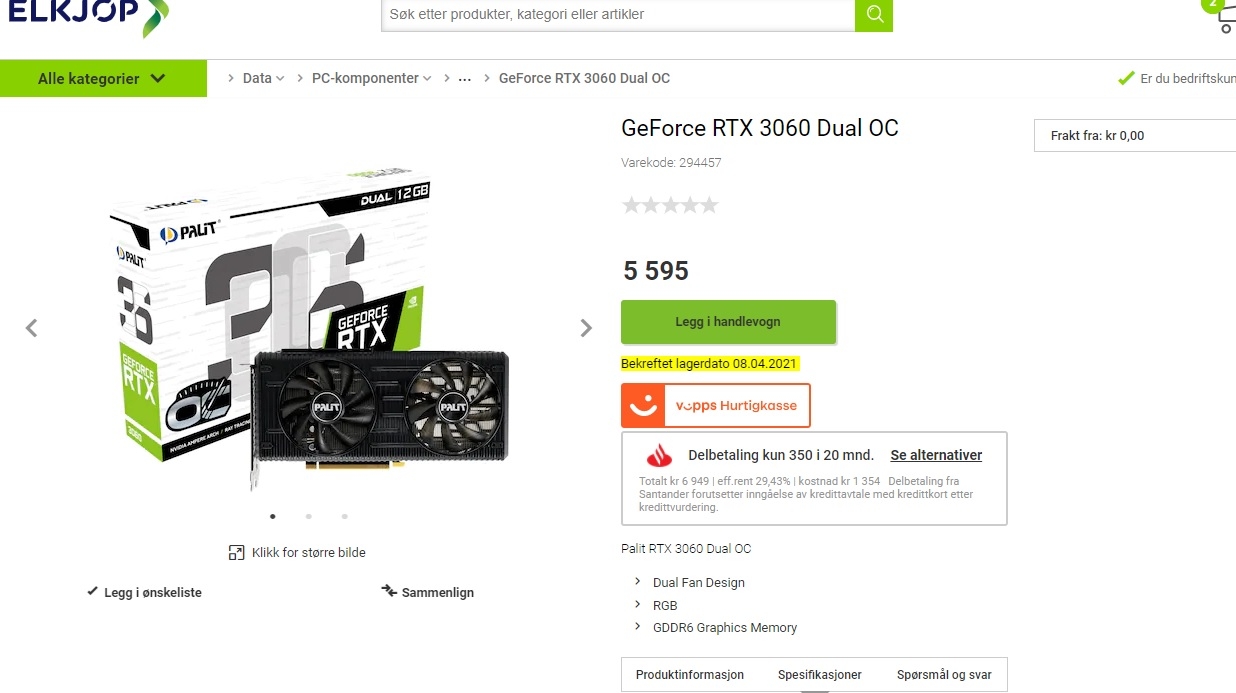Click the enlarge image icon
This screenshot has width=1236, height=693.
pos(236,552)
